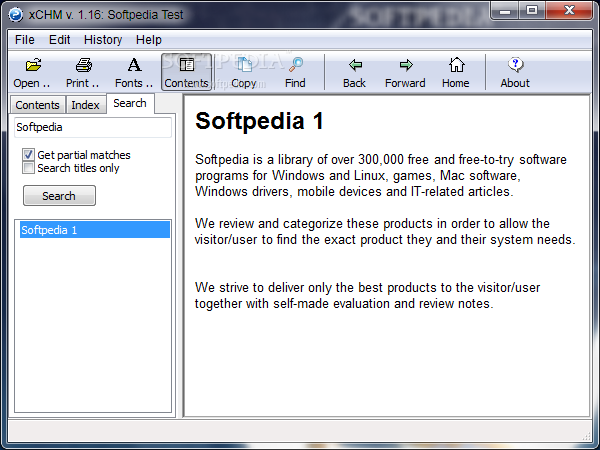Click the Print toolbar icon
The image size is (600, 450).
[83, 65]
